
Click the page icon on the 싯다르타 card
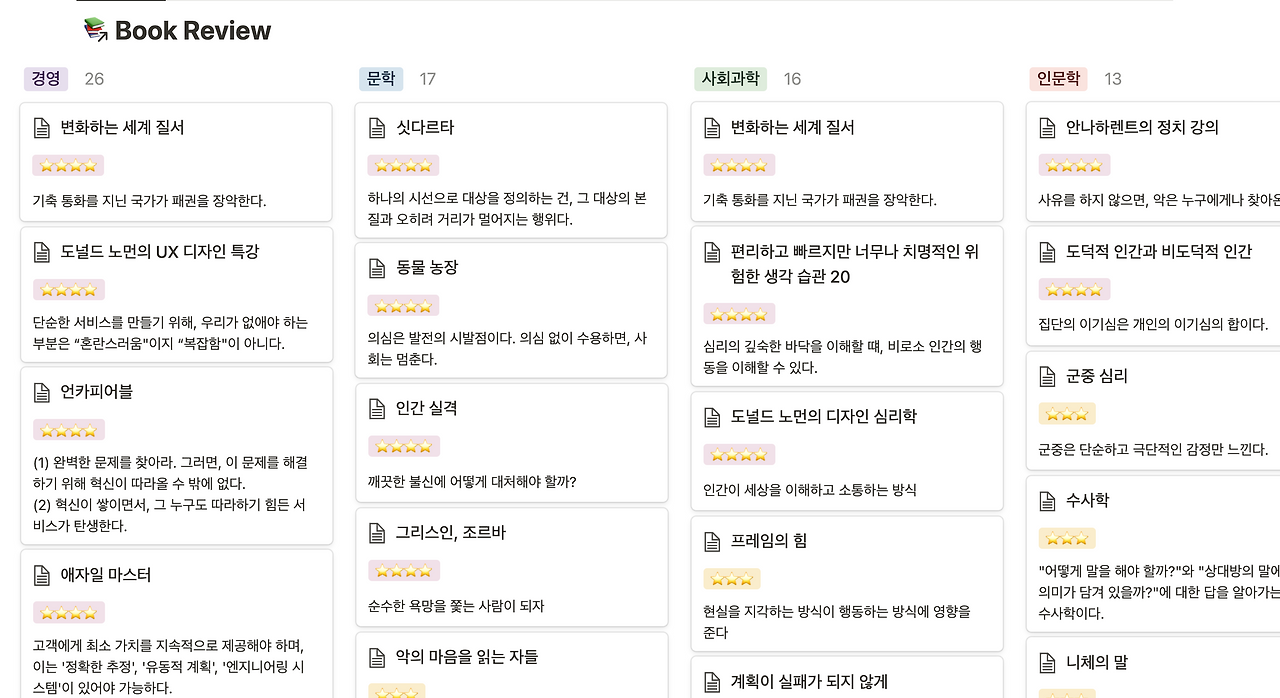[376, 128]
